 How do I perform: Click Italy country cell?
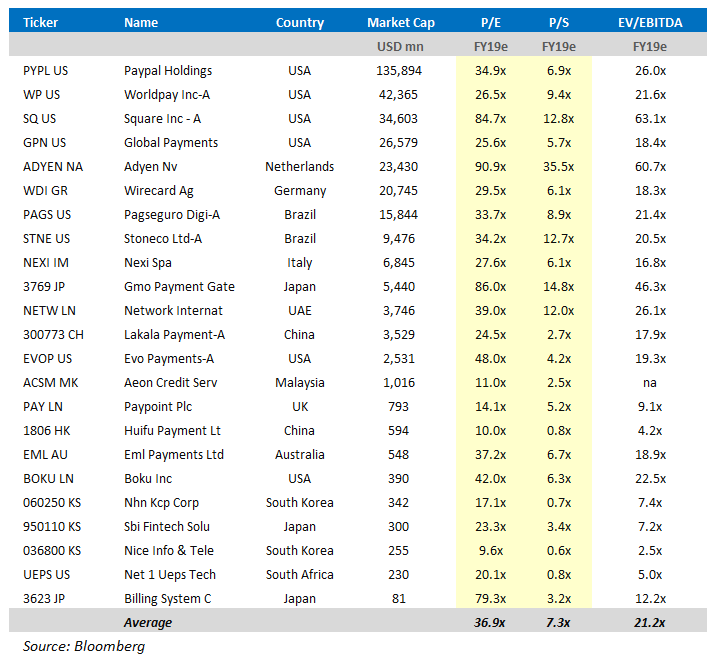click(300, 263)
